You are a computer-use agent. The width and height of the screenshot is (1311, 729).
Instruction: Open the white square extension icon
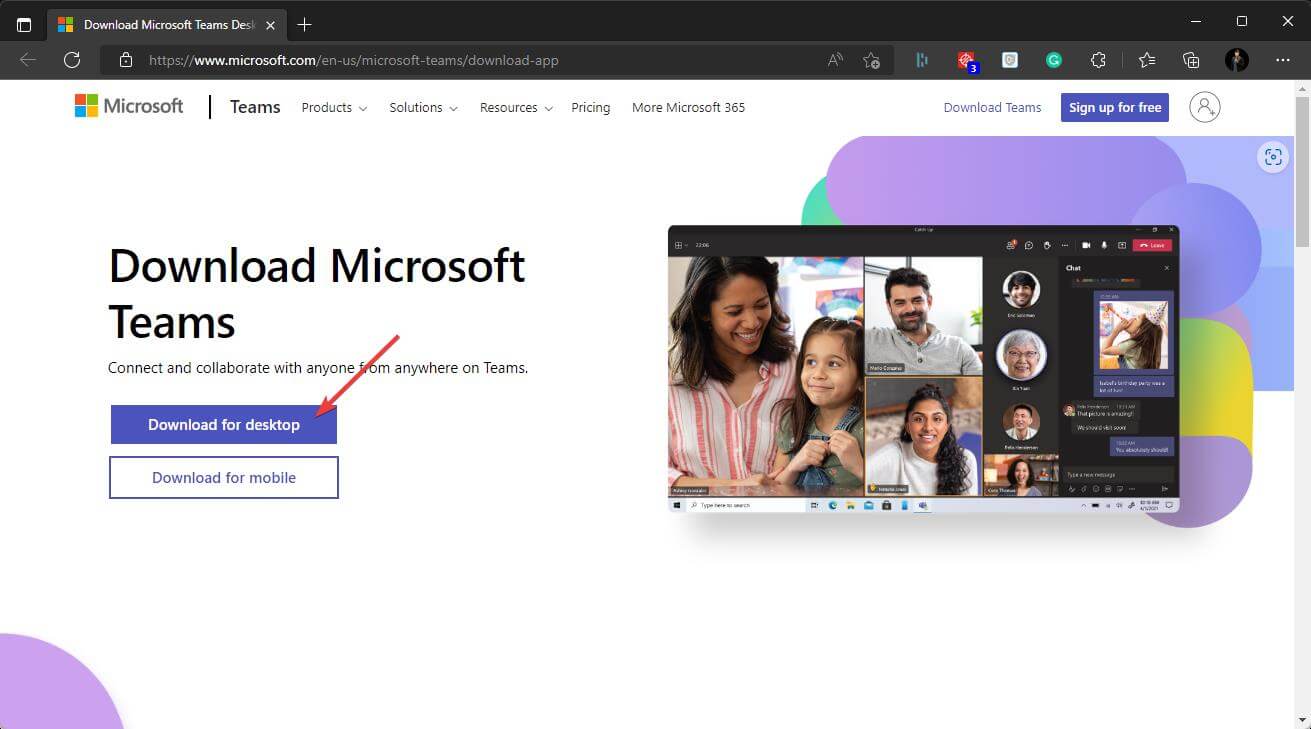(x=1010, y=60)
